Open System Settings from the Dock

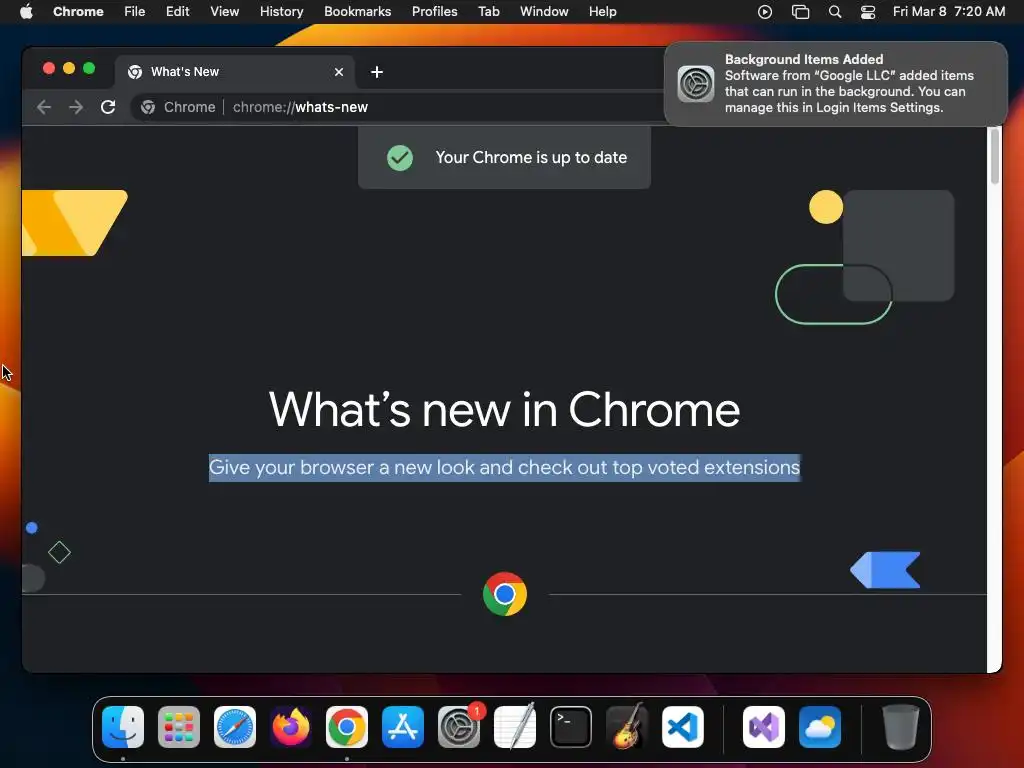tap(458, 727)
